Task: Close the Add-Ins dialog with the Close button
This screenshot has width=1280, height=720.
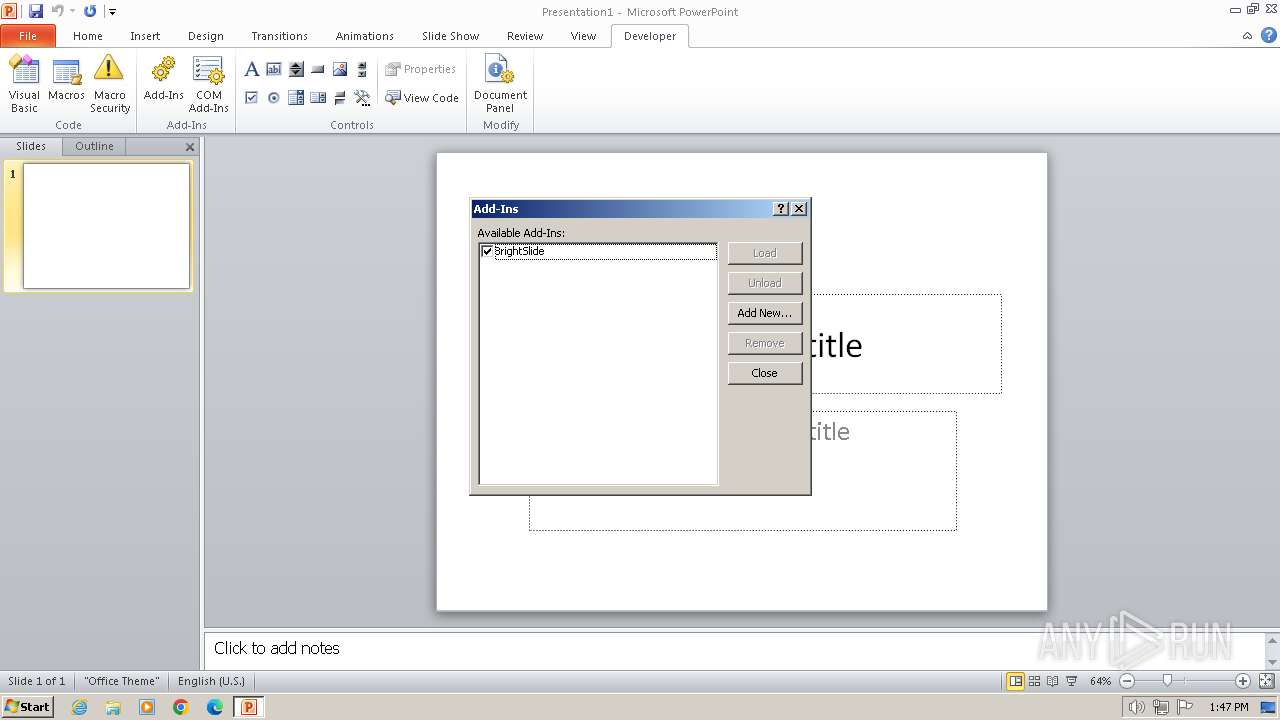Action: tap(765, 373)
